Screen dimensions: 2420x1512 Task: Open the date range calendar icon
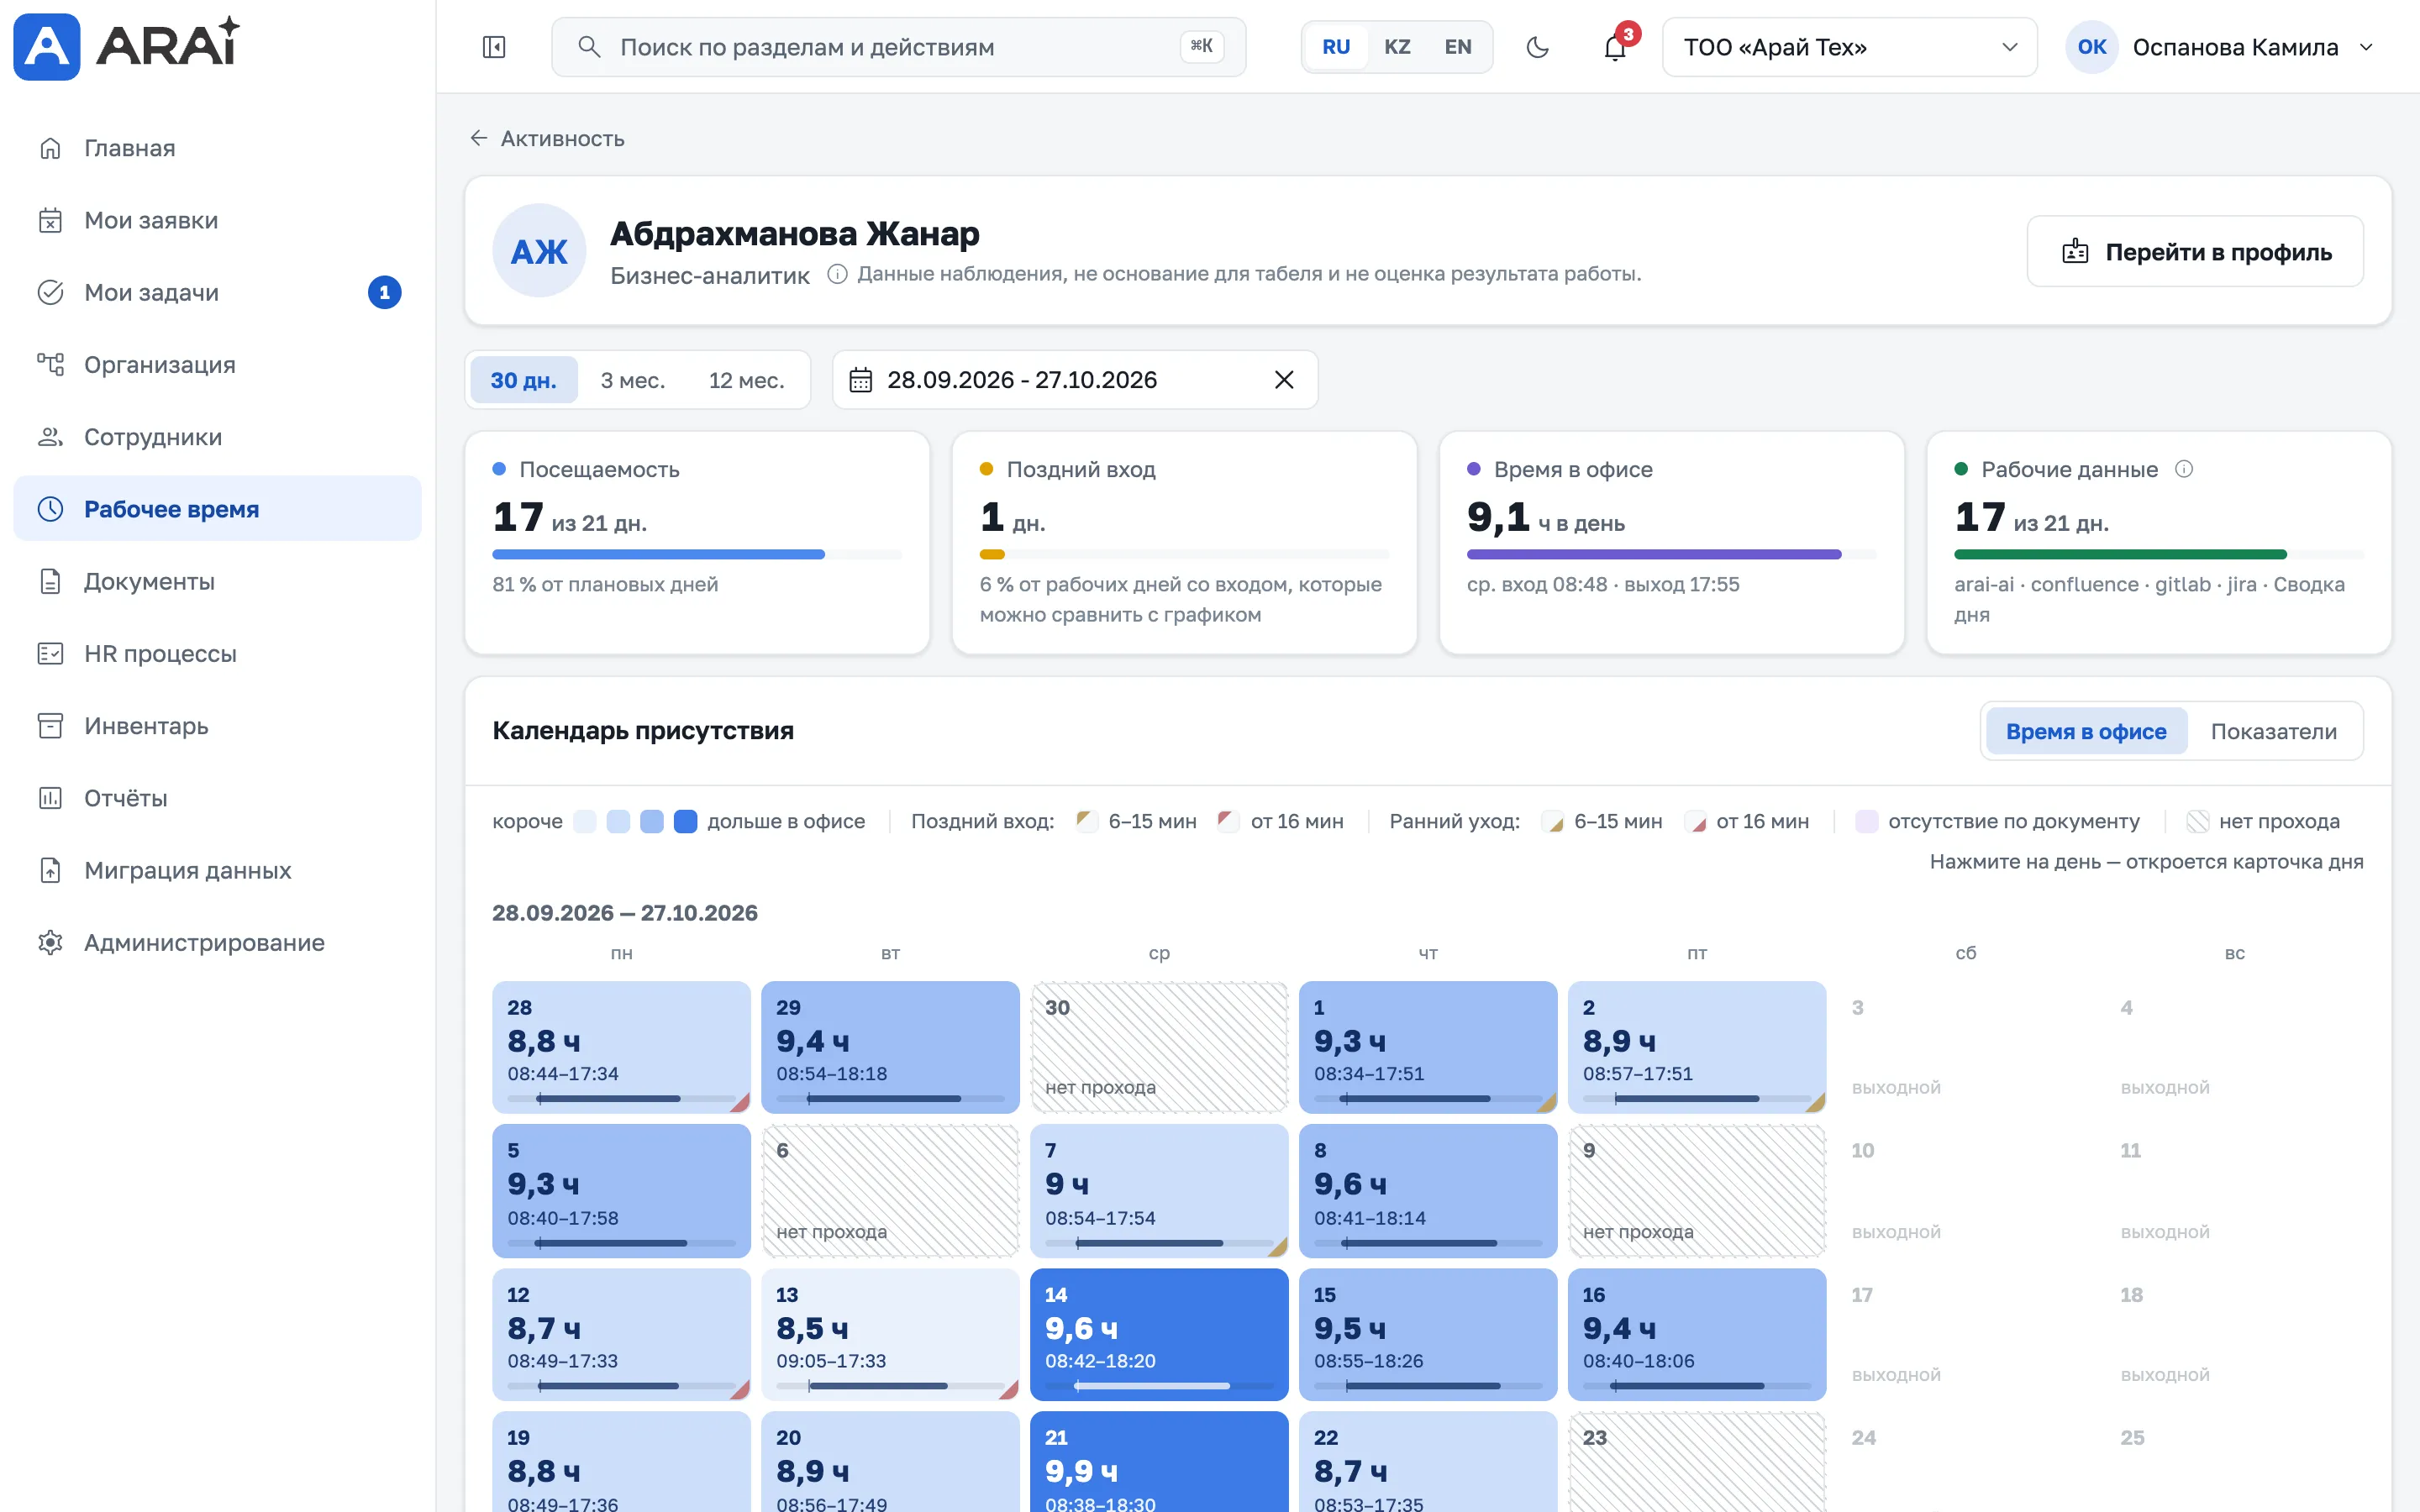(x=860, y=380)
